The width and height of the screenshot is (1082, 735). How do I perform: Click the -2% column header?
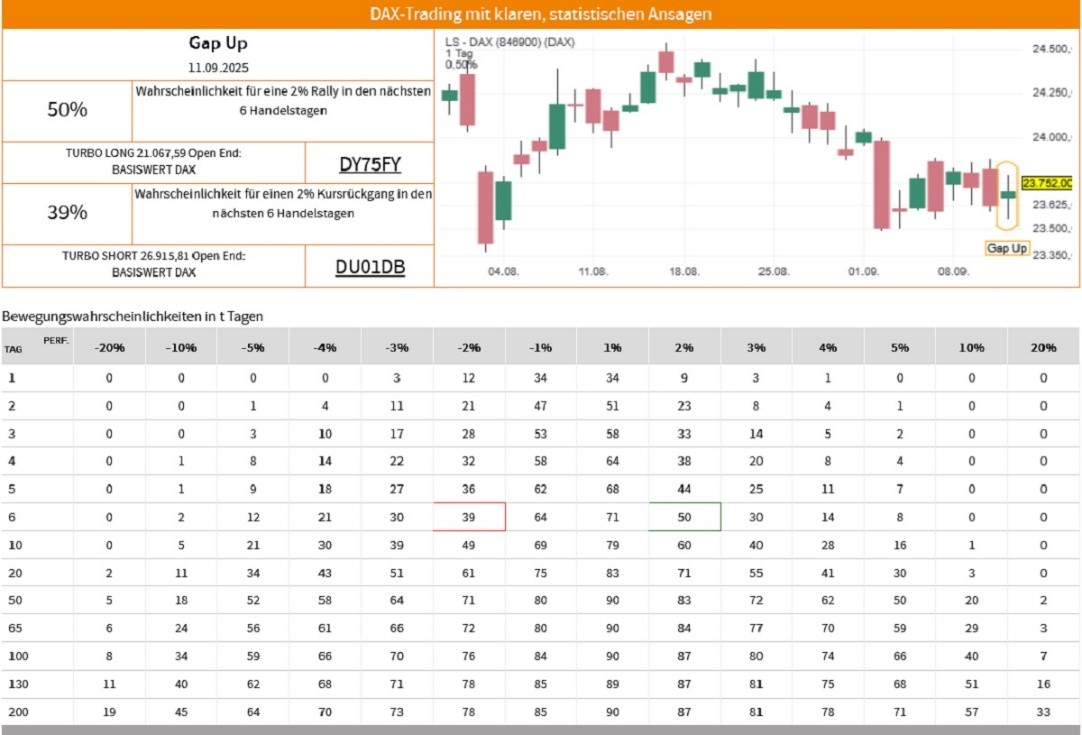469,348
